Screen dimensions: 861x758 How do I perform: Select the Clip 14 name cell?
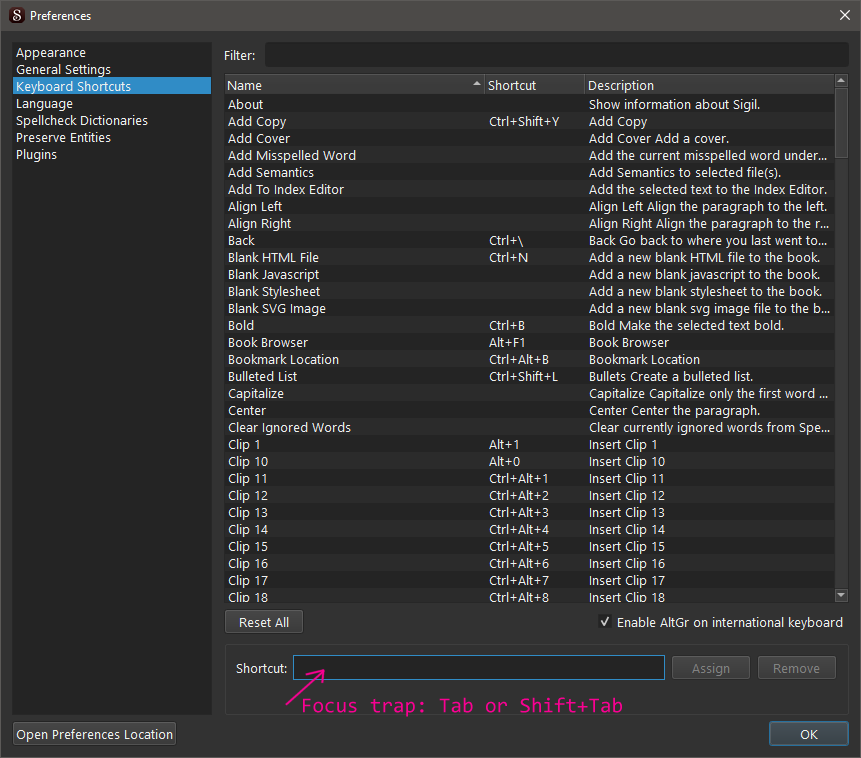(355, 530)
